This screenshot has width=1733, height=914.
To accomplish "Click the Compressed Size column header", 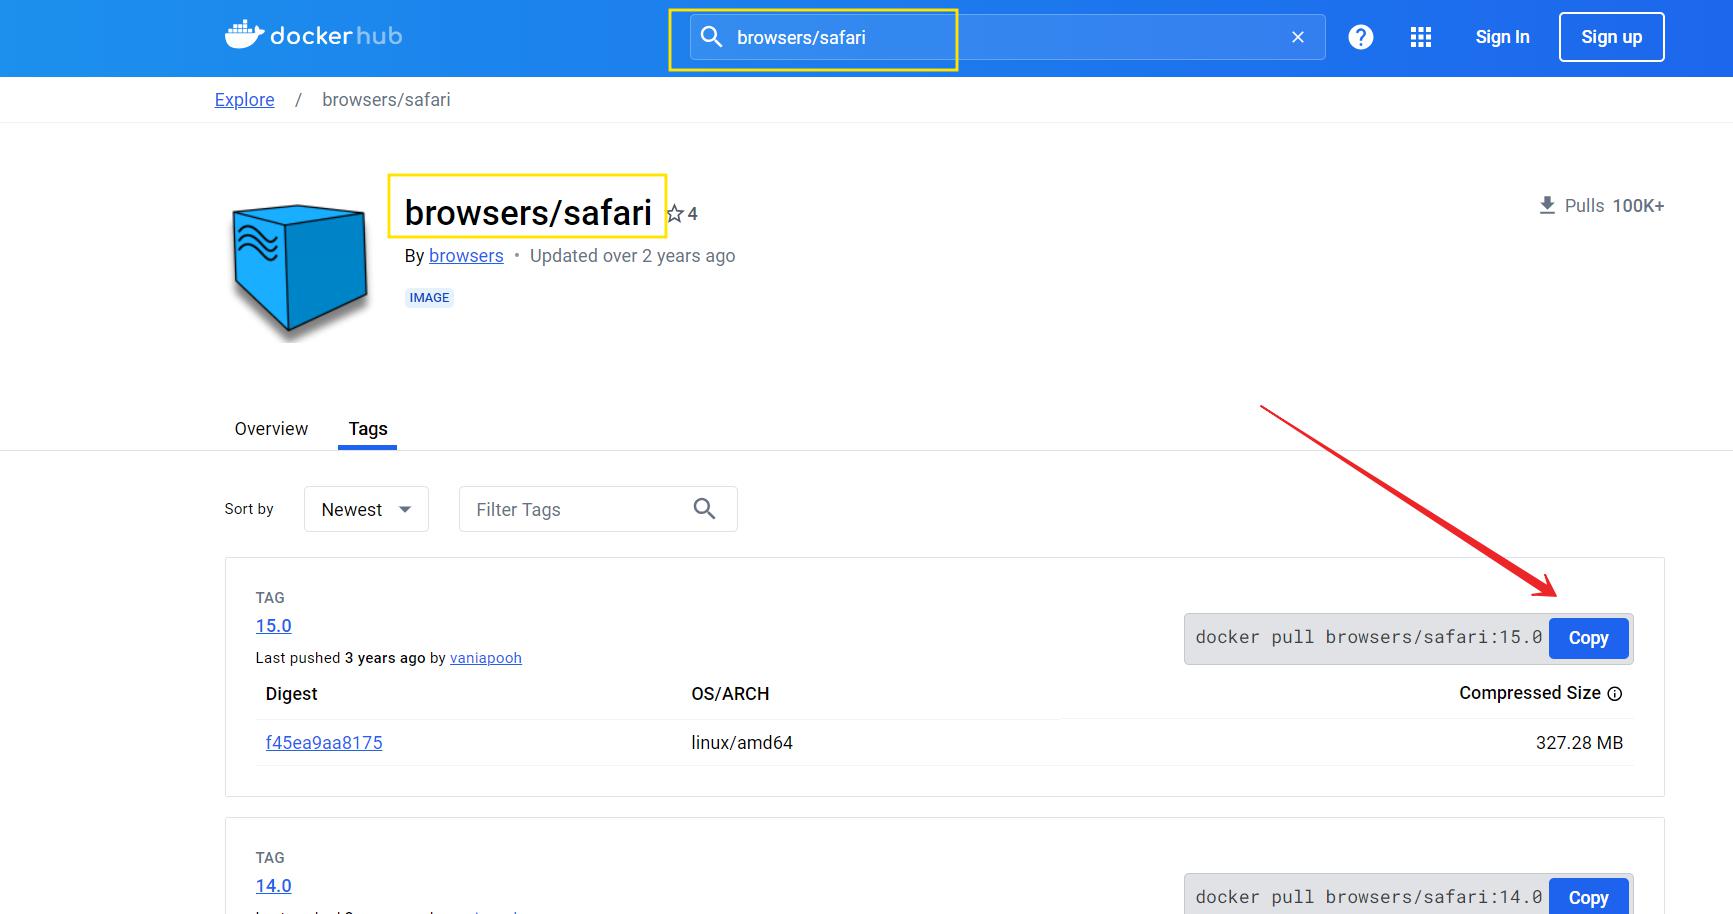I will point(1529,693).
